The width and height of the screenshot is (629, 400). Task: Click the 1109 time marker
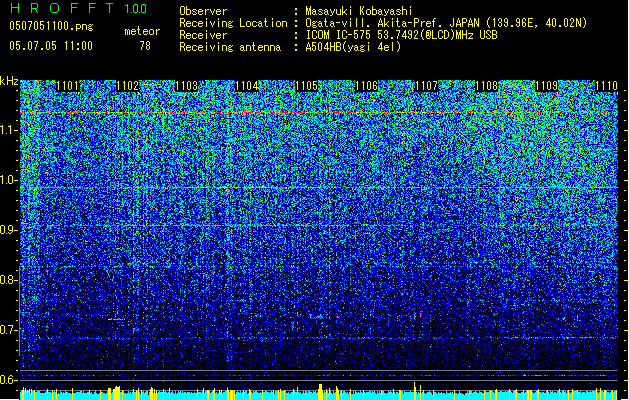[546, 86]
